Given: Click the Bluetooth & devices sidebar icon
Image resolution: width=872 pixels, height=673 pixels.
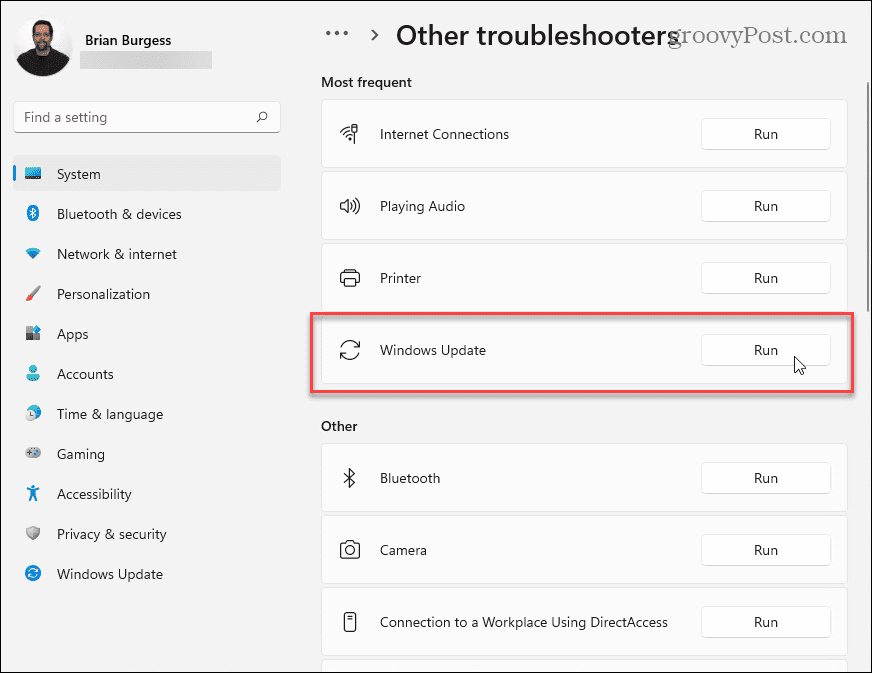Looking at the screenshot, I should tap(33, 214).
